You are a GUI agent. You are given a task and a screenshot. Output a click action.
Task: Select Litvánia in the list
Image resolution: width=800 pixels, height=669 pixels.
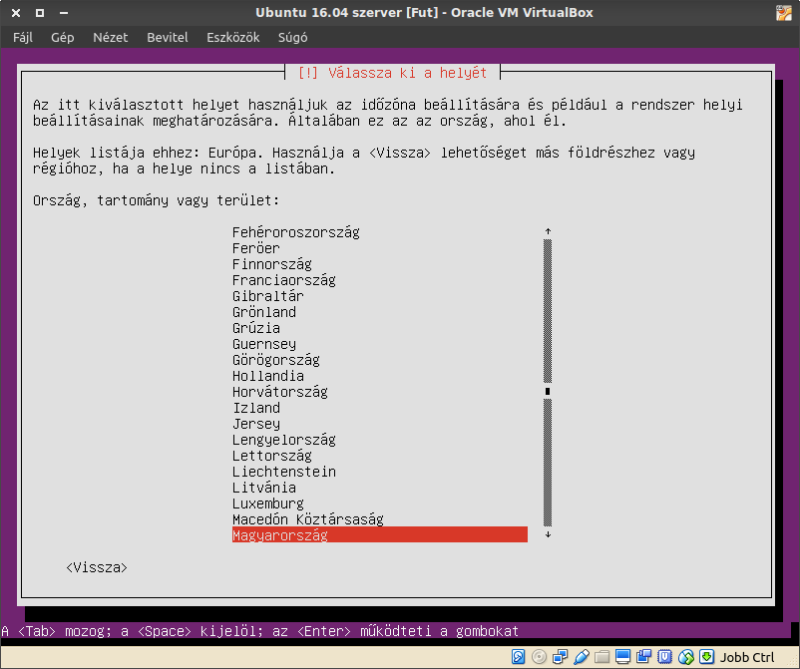264,487
